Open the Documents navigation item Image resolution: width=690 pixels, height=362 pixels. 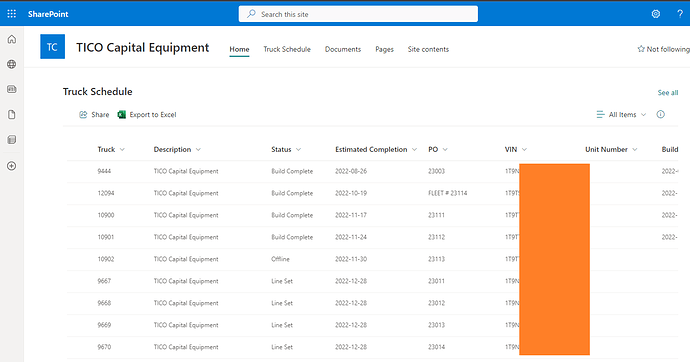(343, 49)
